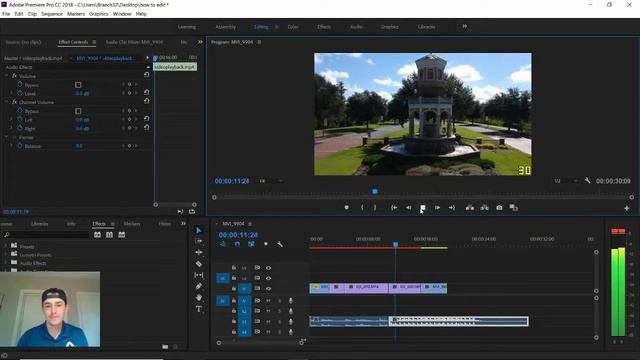Viewport: 640px width, 360px height.
Task: Select the Hand tool
Action: [199, 298]
